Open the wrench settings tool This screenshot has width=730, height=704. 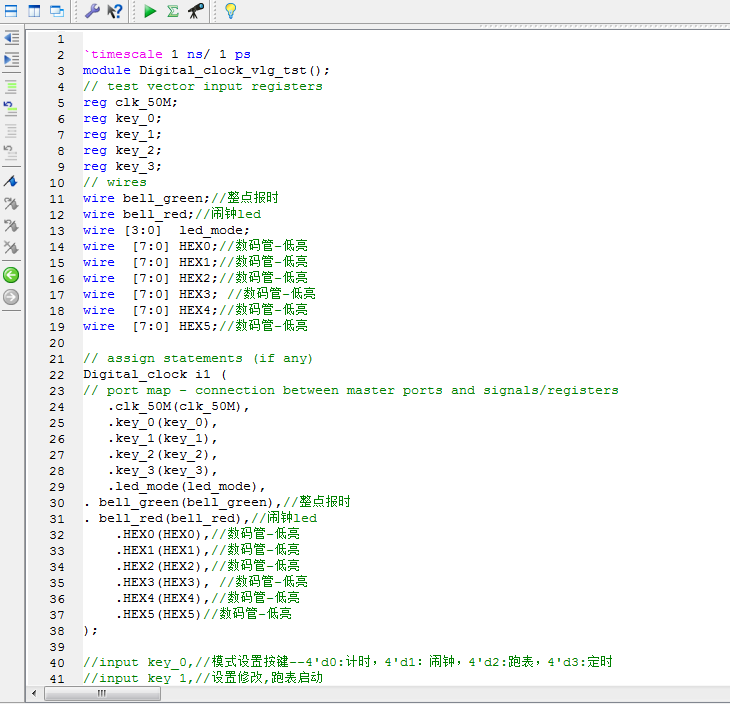tap(92, 11)
